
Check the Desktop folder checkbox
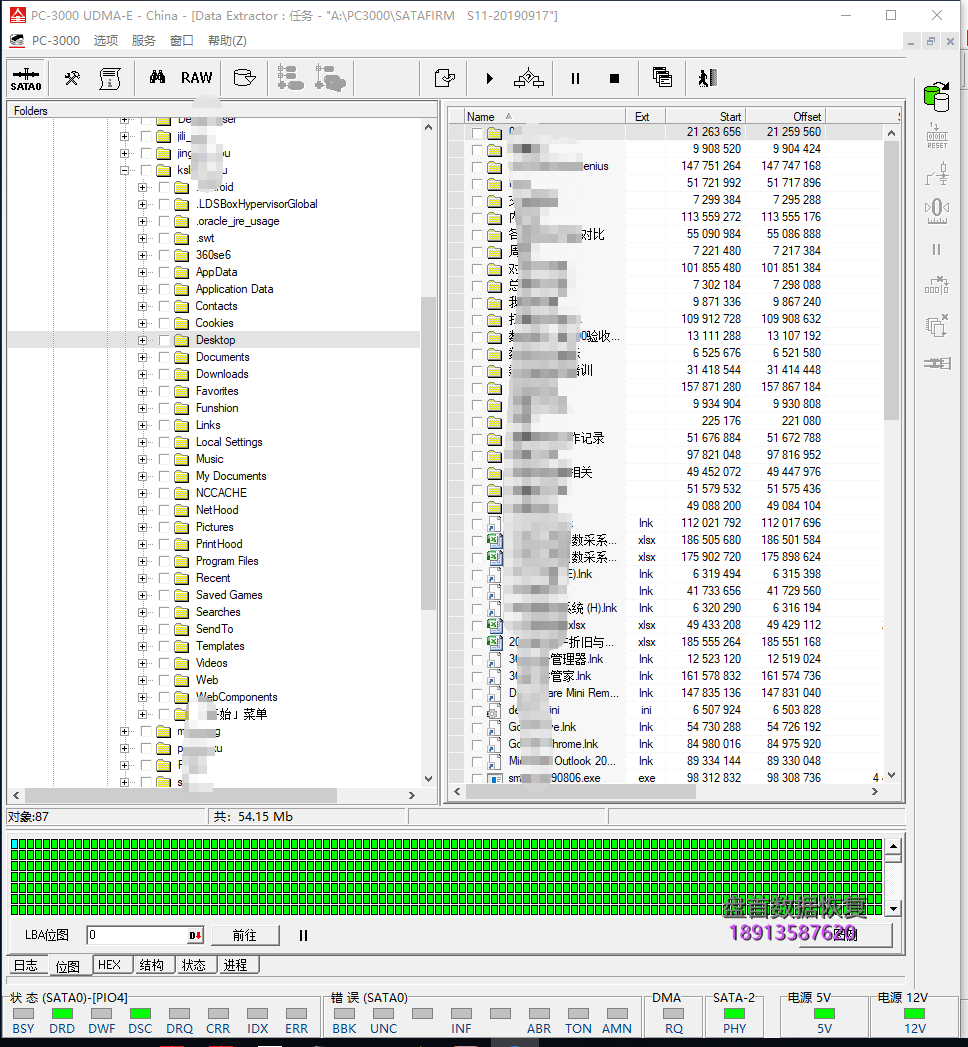pos(164,340)
